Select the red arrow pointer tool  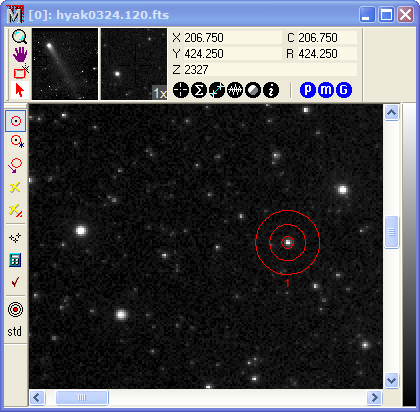20,90
